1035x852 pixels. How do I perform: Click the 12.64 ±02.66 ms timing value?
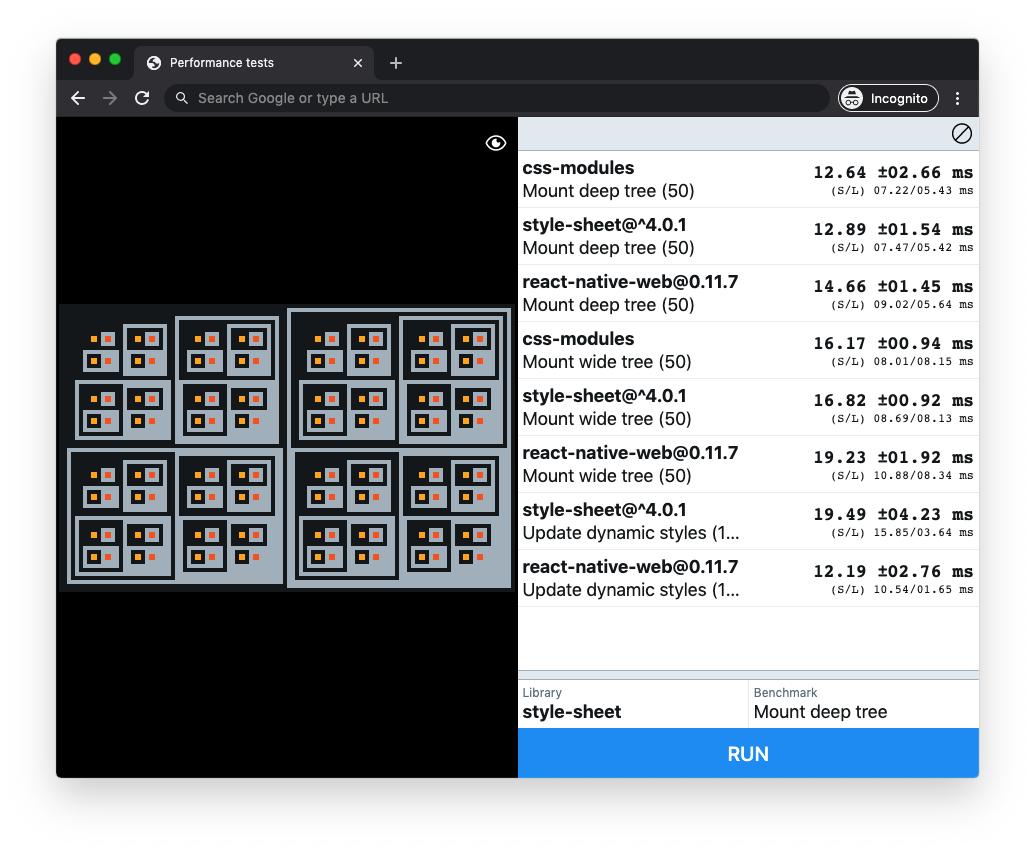(x=893, y=172)
